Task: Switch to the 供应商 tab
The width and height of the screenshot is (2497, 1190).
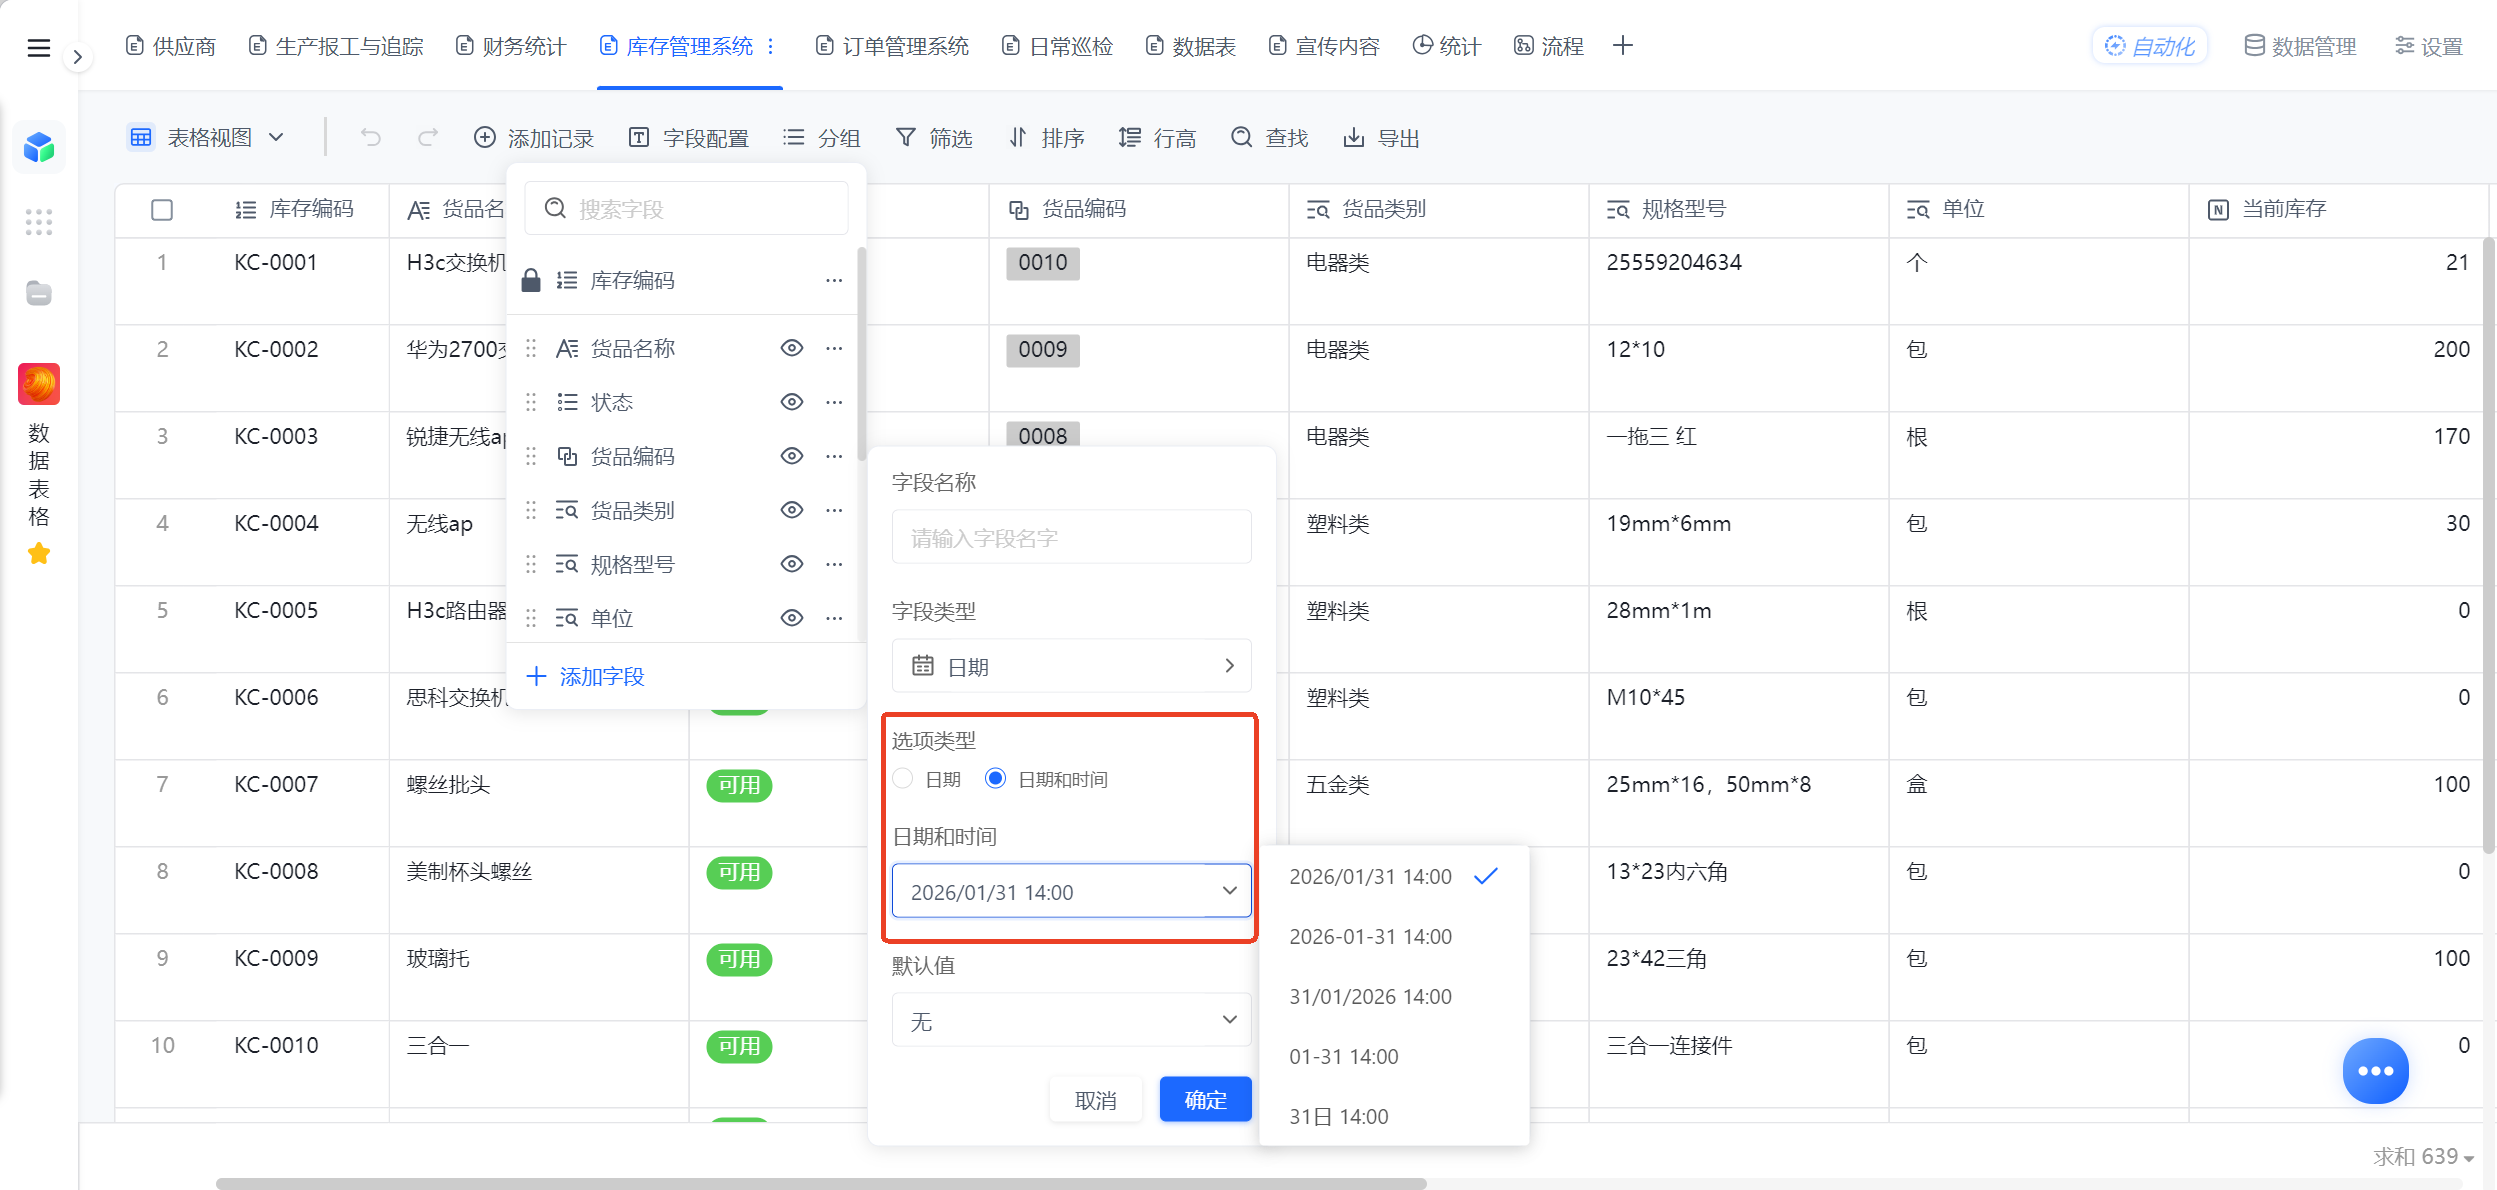Action: point(171,46)
